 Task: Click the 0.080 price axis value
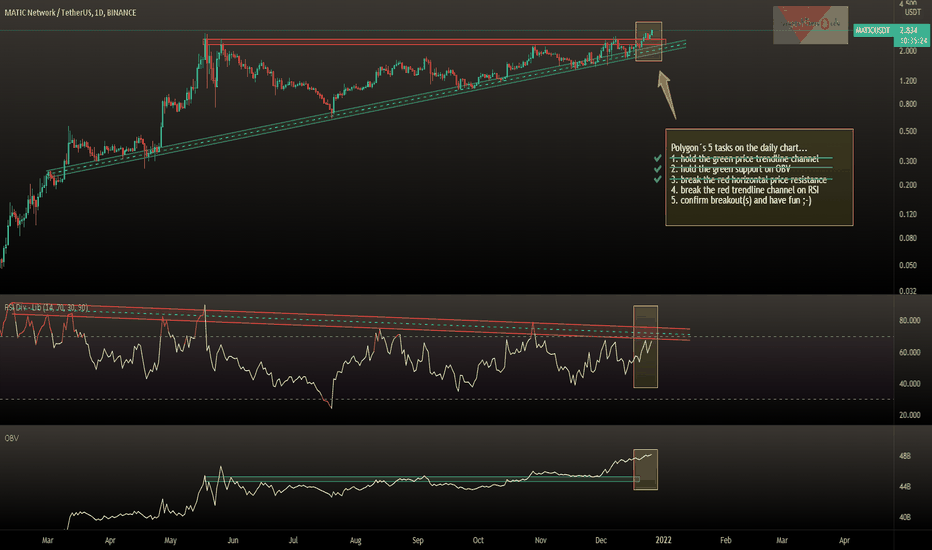click(908, 238)
